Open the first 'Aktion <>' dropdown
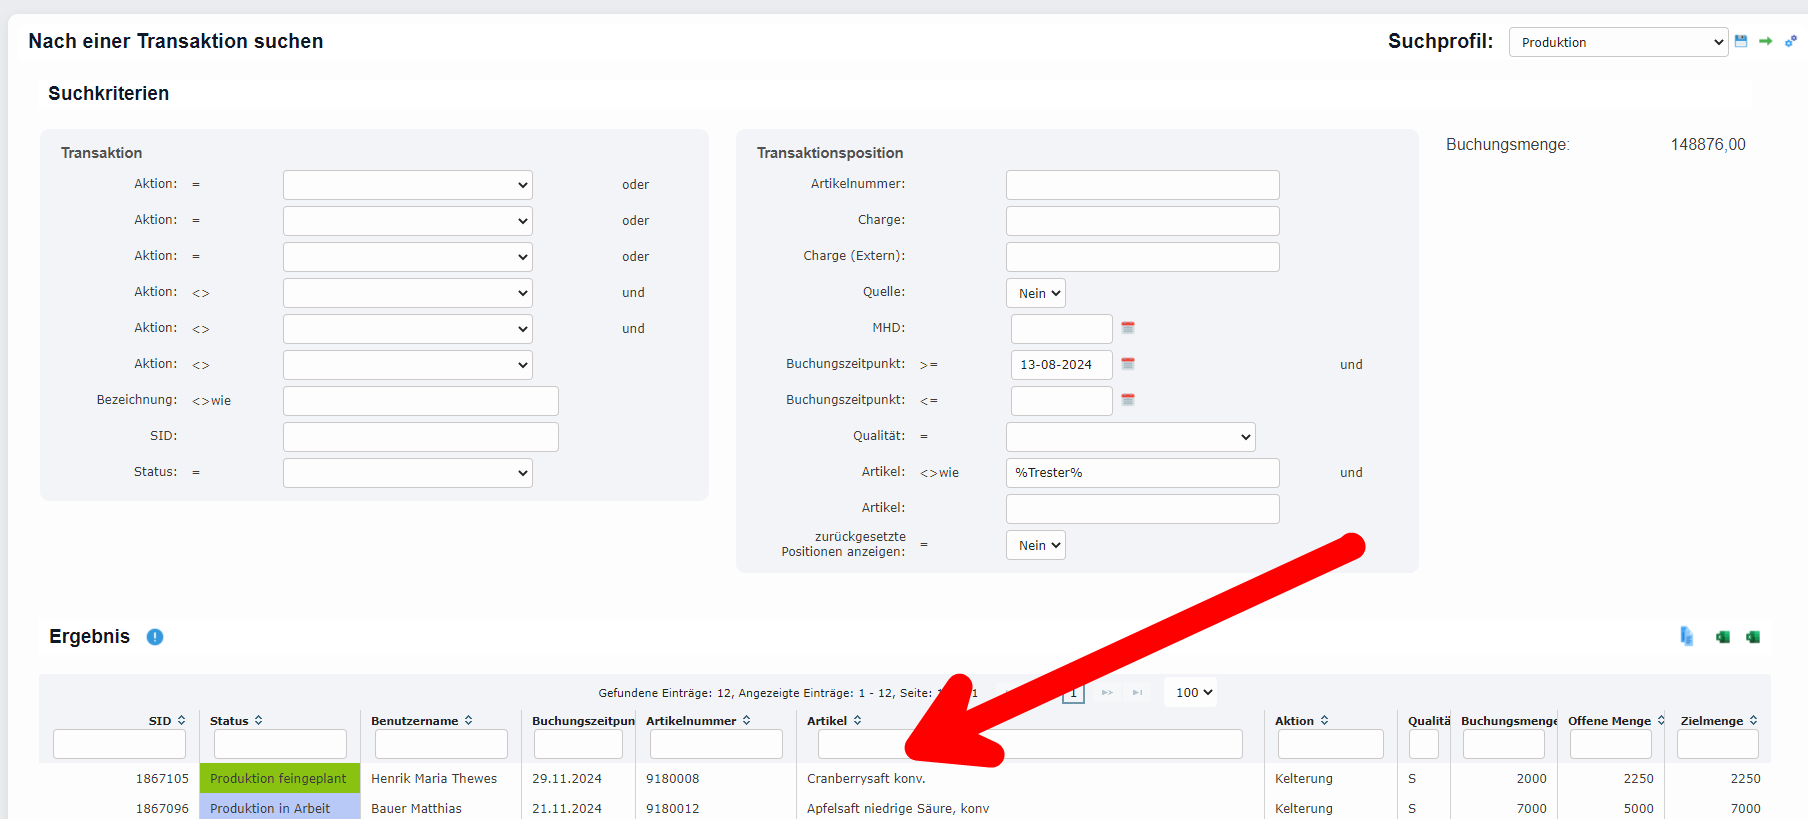The width and height of the screenshot is (1808, 819). pyautogui.click(x=408, y=293)
